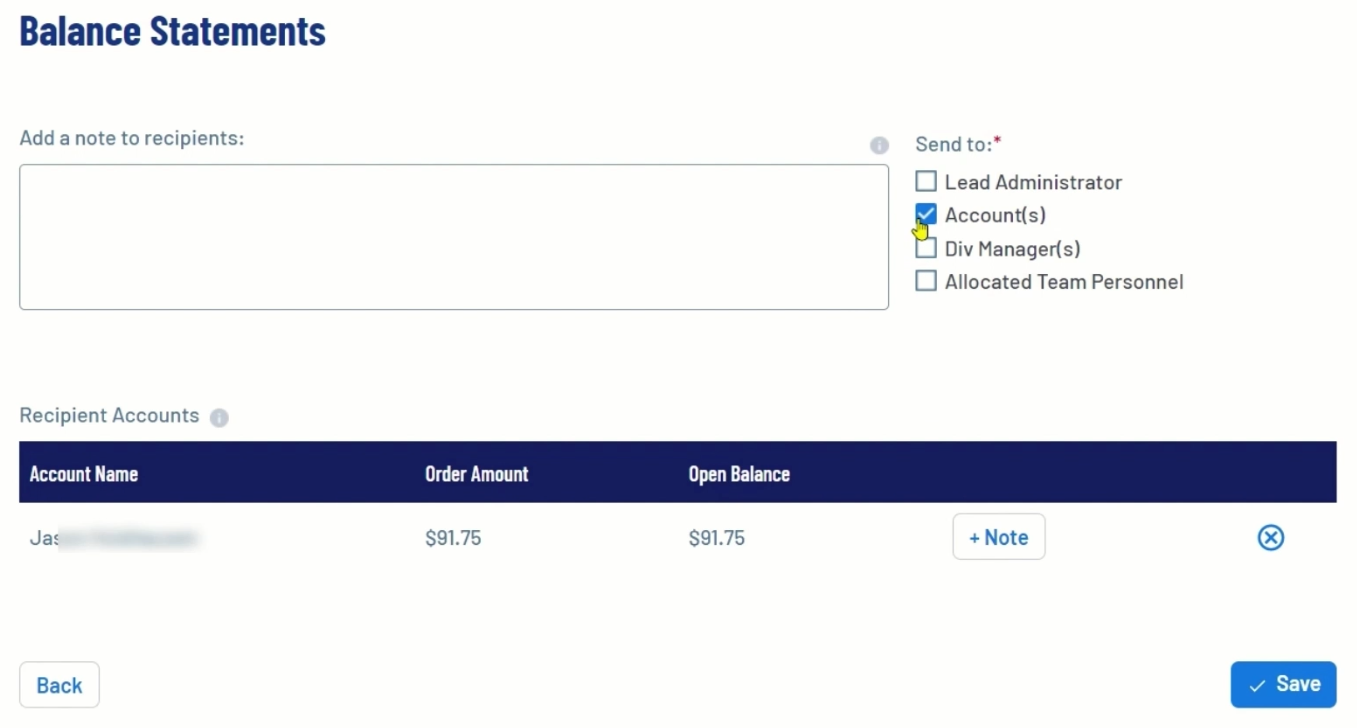Click inside the note to recipients text box
1357x728 pixels.
[x=453, y=237]
